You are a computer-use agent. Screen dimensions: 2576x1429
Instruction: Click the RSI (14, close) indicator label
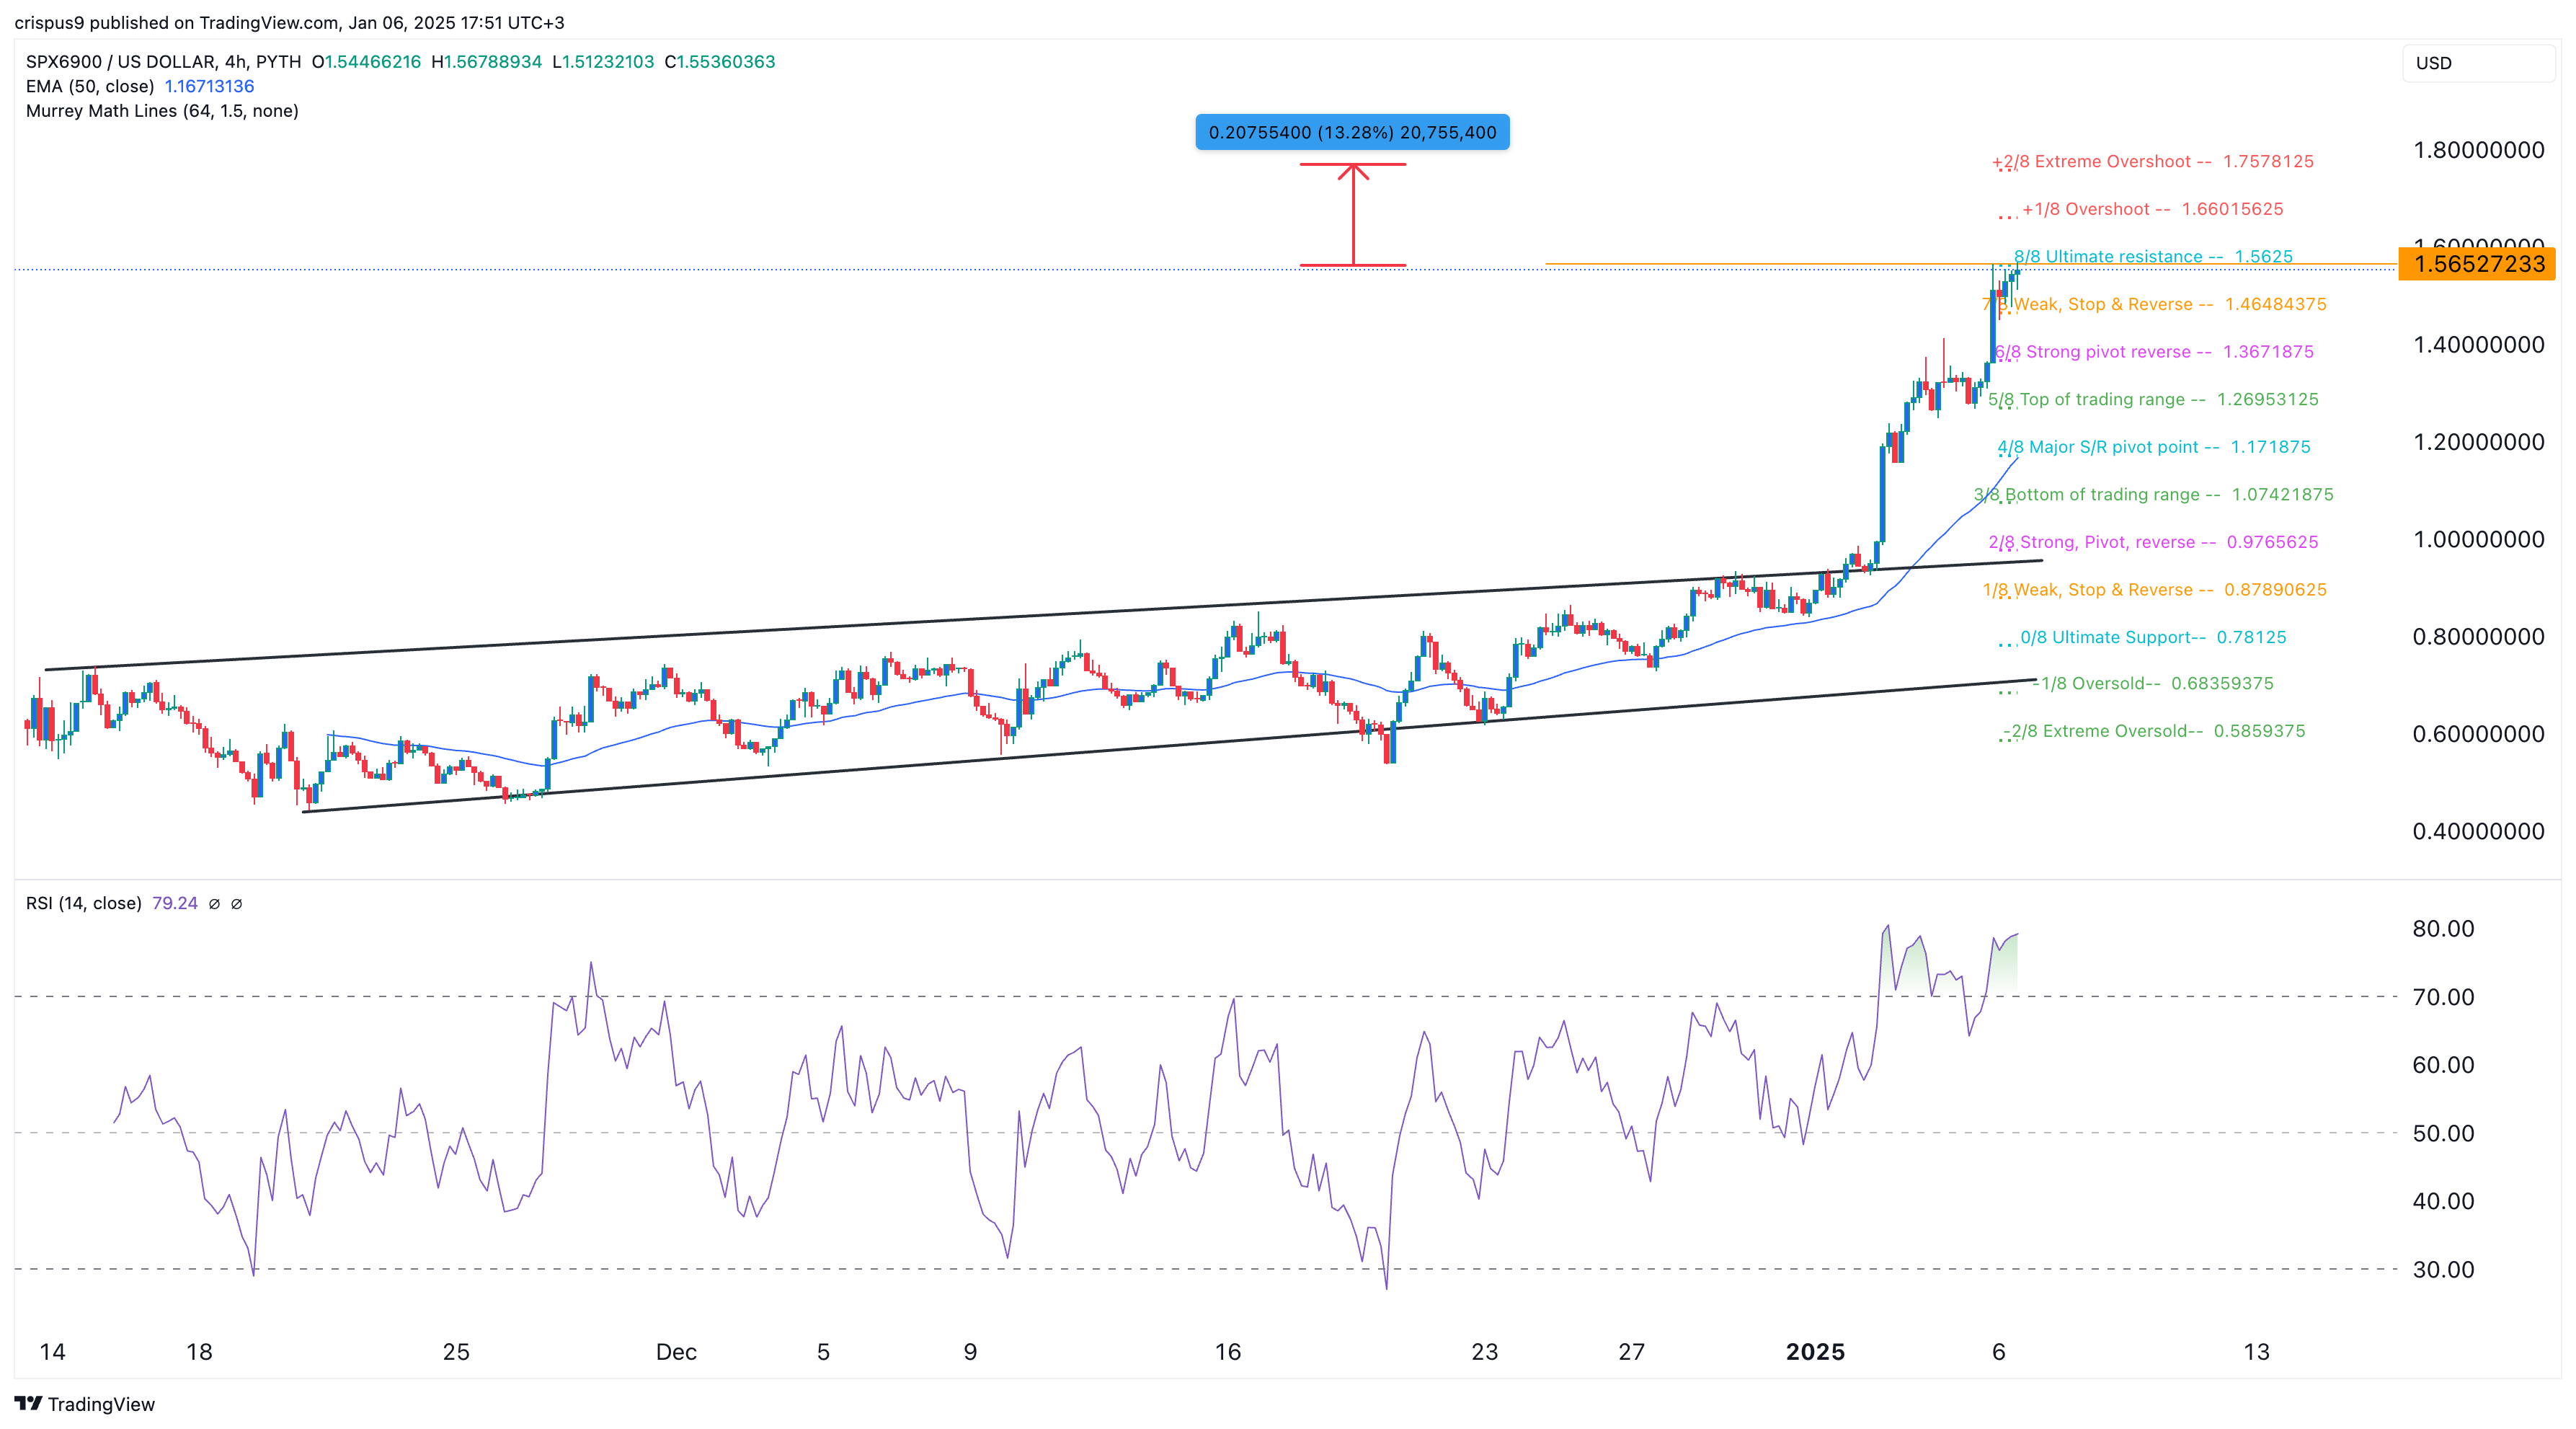click(83, 904)
